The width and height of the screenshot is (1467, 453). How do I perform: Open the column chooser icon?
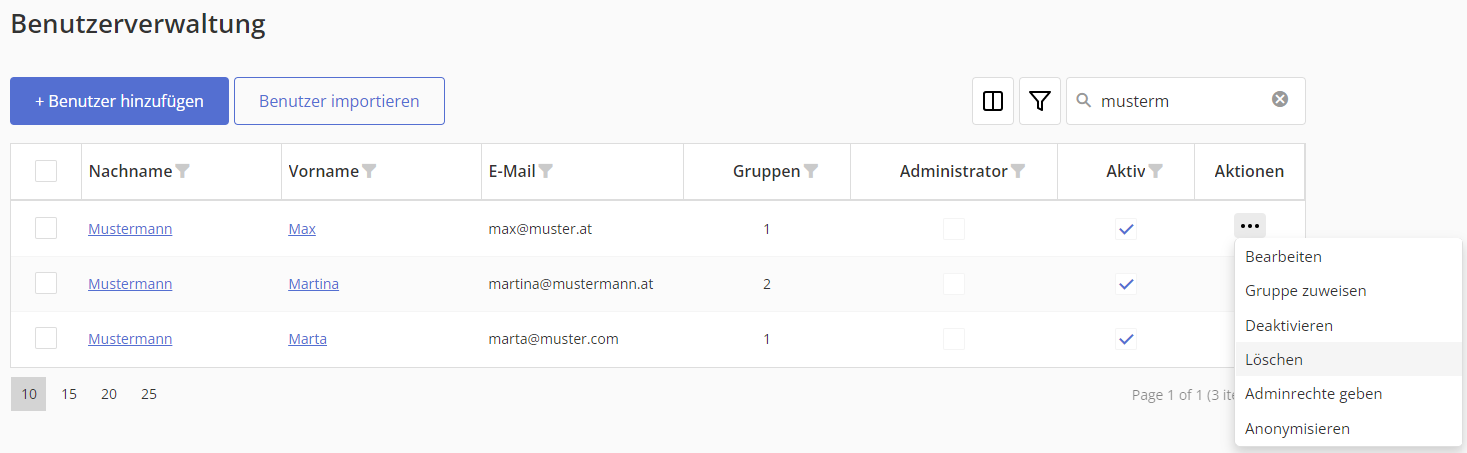[993, 101]
